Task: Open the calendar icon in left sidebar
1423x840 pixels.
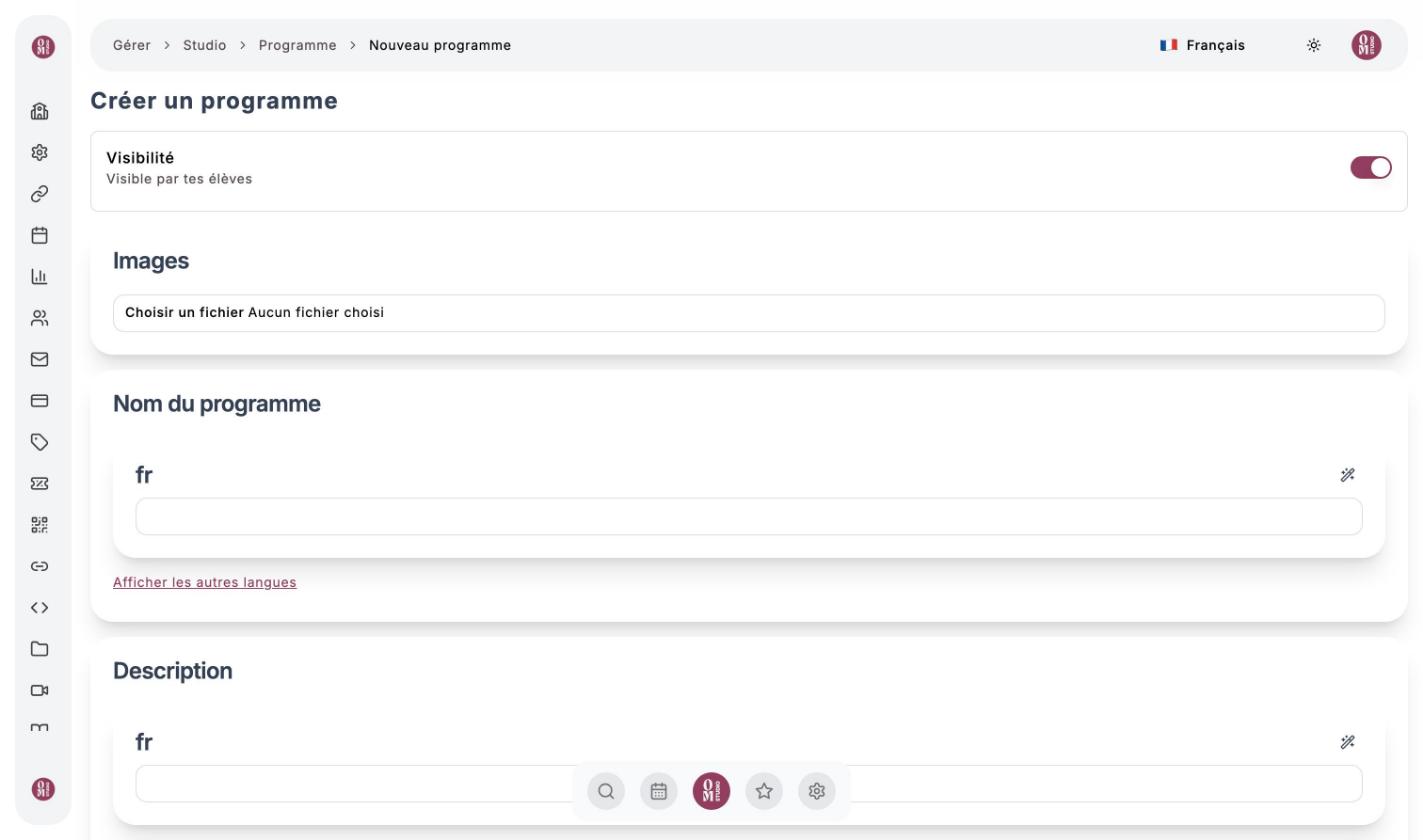Action: (x=40, y=235)
